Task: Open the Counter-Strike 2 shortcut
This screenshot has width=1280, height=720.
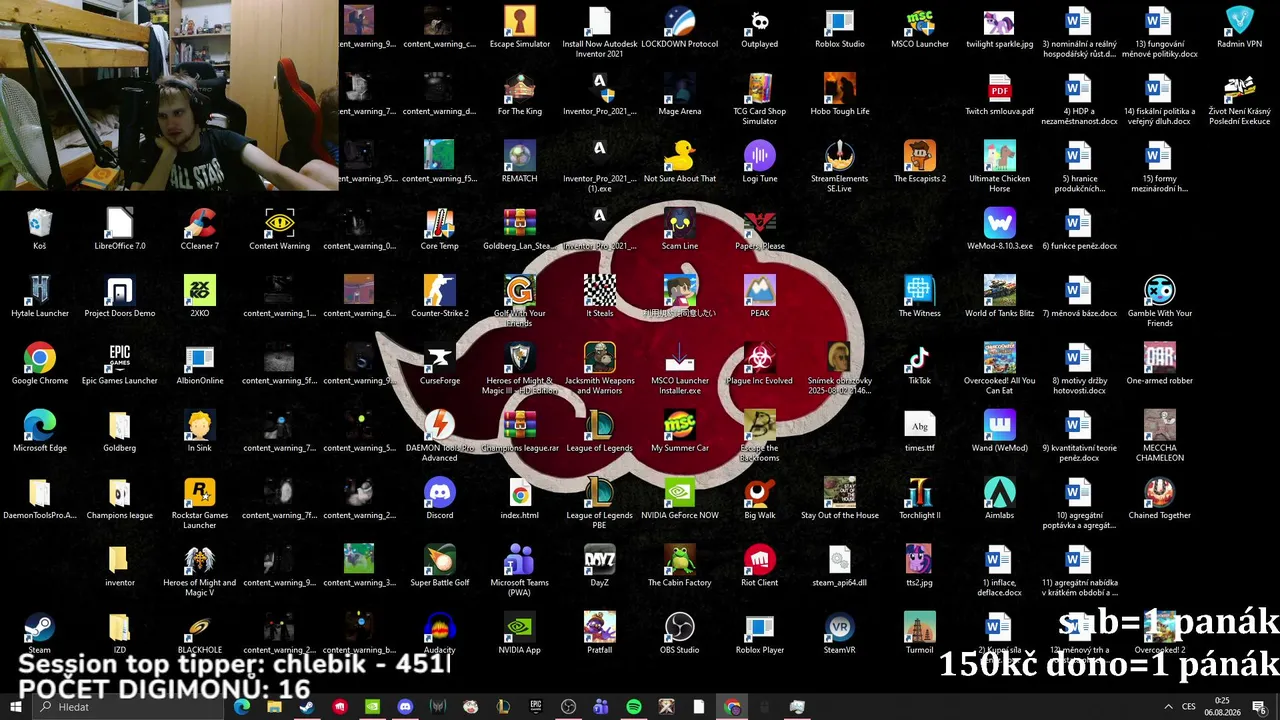Action: [x=439, y=297]
